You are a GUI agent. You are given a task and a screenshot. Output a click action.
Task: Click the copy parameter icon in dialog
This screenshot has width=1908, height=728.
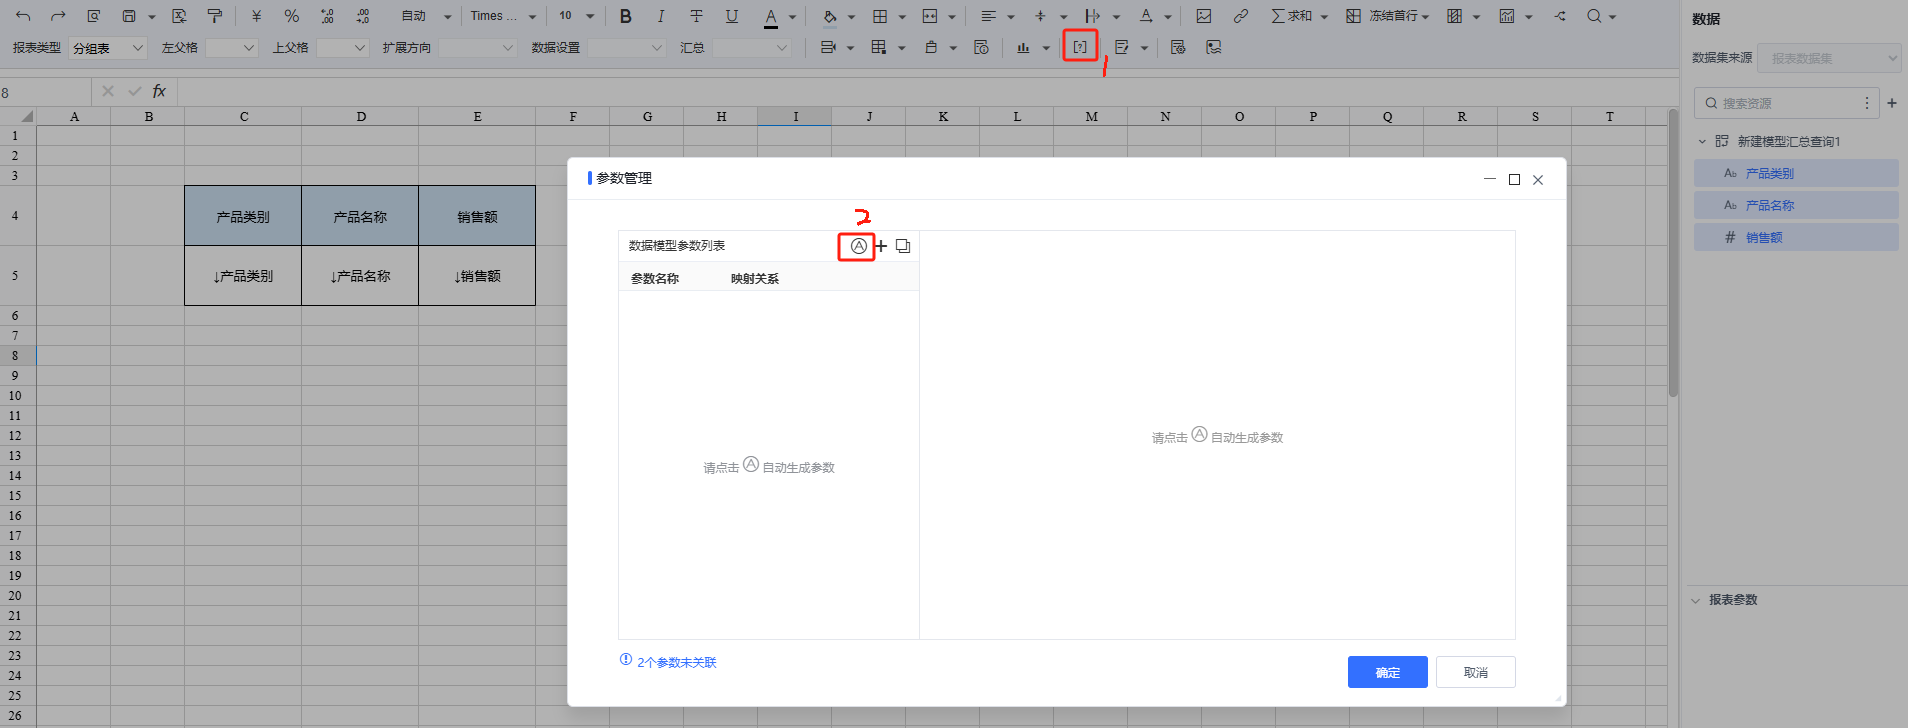(903, 246)
